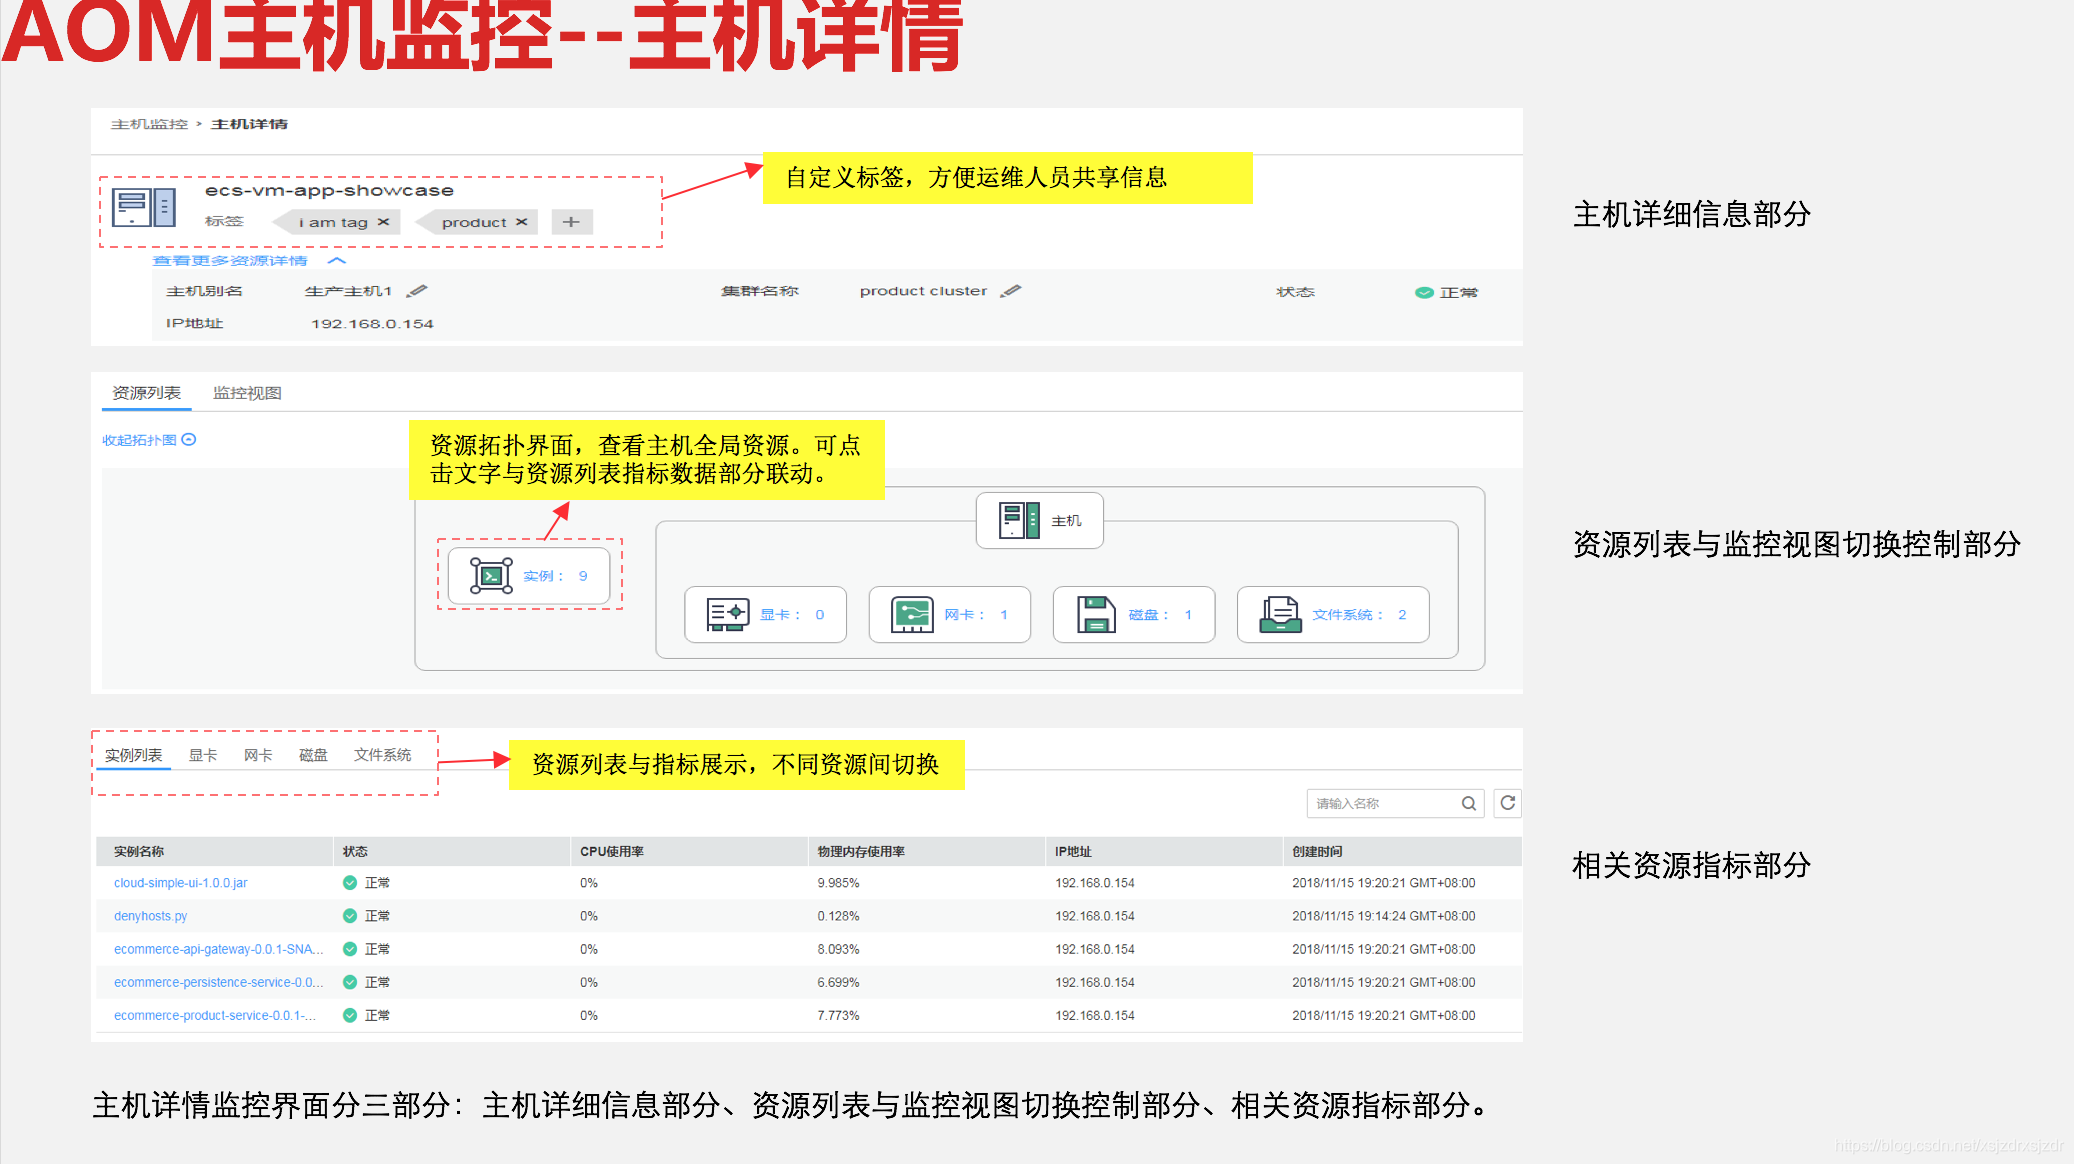Remove the 'i am tag' label

coord(383,222)
